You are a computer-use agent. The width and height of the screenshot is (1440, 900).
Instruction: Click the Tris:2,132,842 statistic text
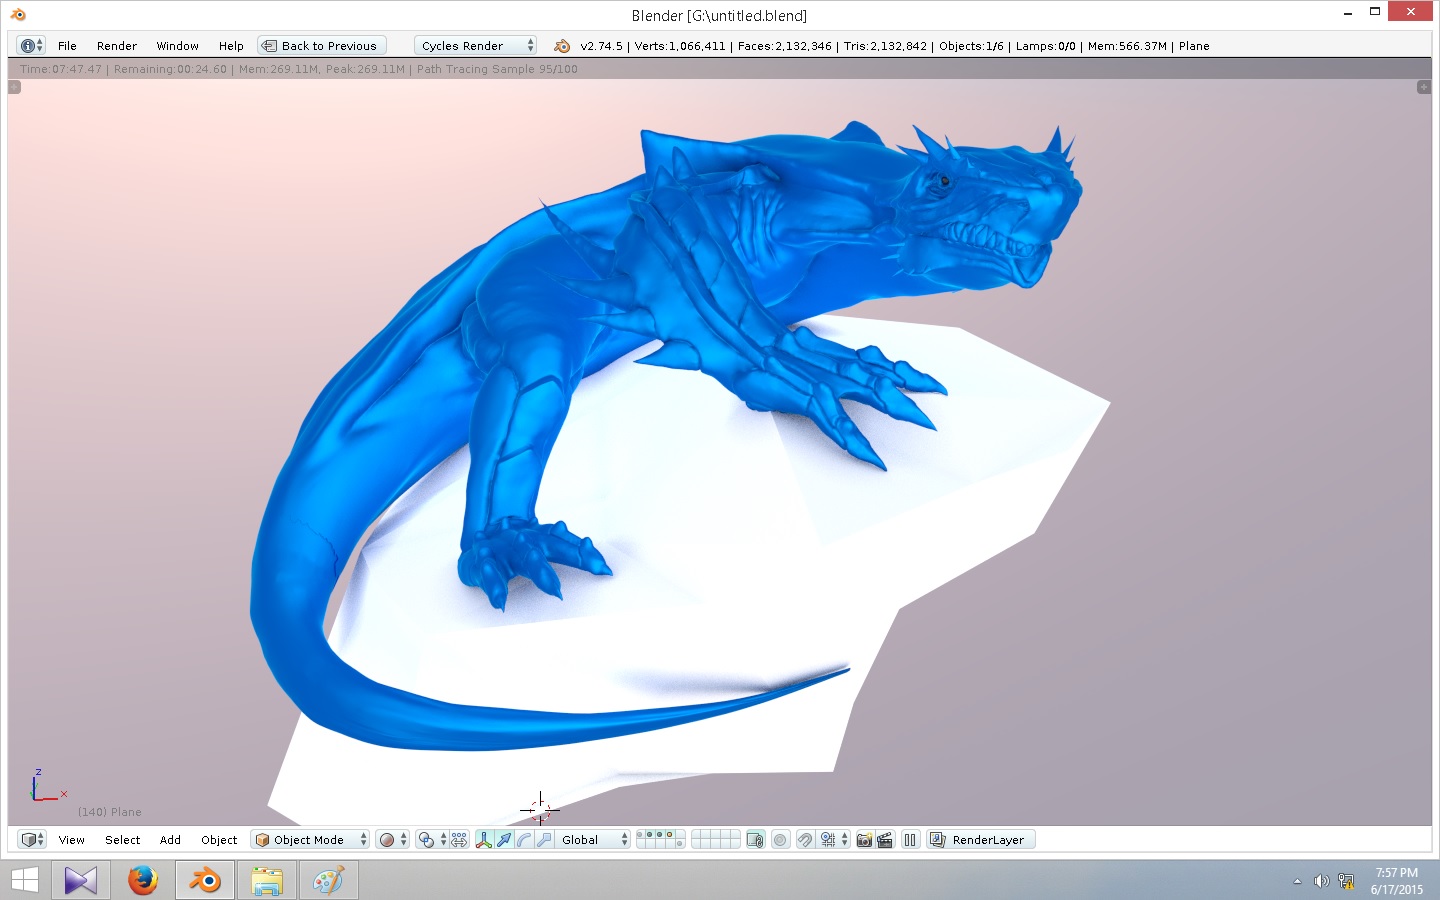[885, 46]
